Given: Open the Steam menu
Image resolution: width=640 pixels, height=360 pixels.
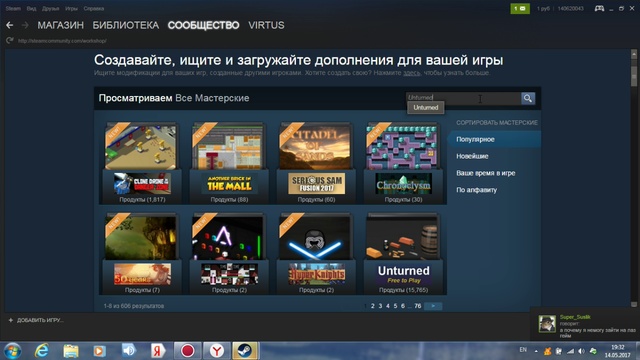Looking at the screenshot, I should point(13,9).
